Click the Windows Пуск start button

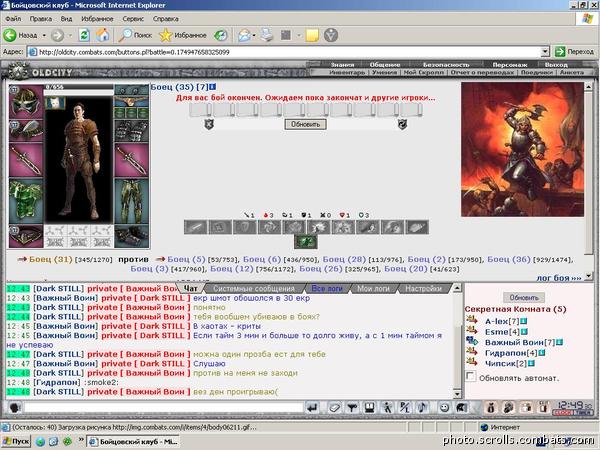click(x=16, y=442)
